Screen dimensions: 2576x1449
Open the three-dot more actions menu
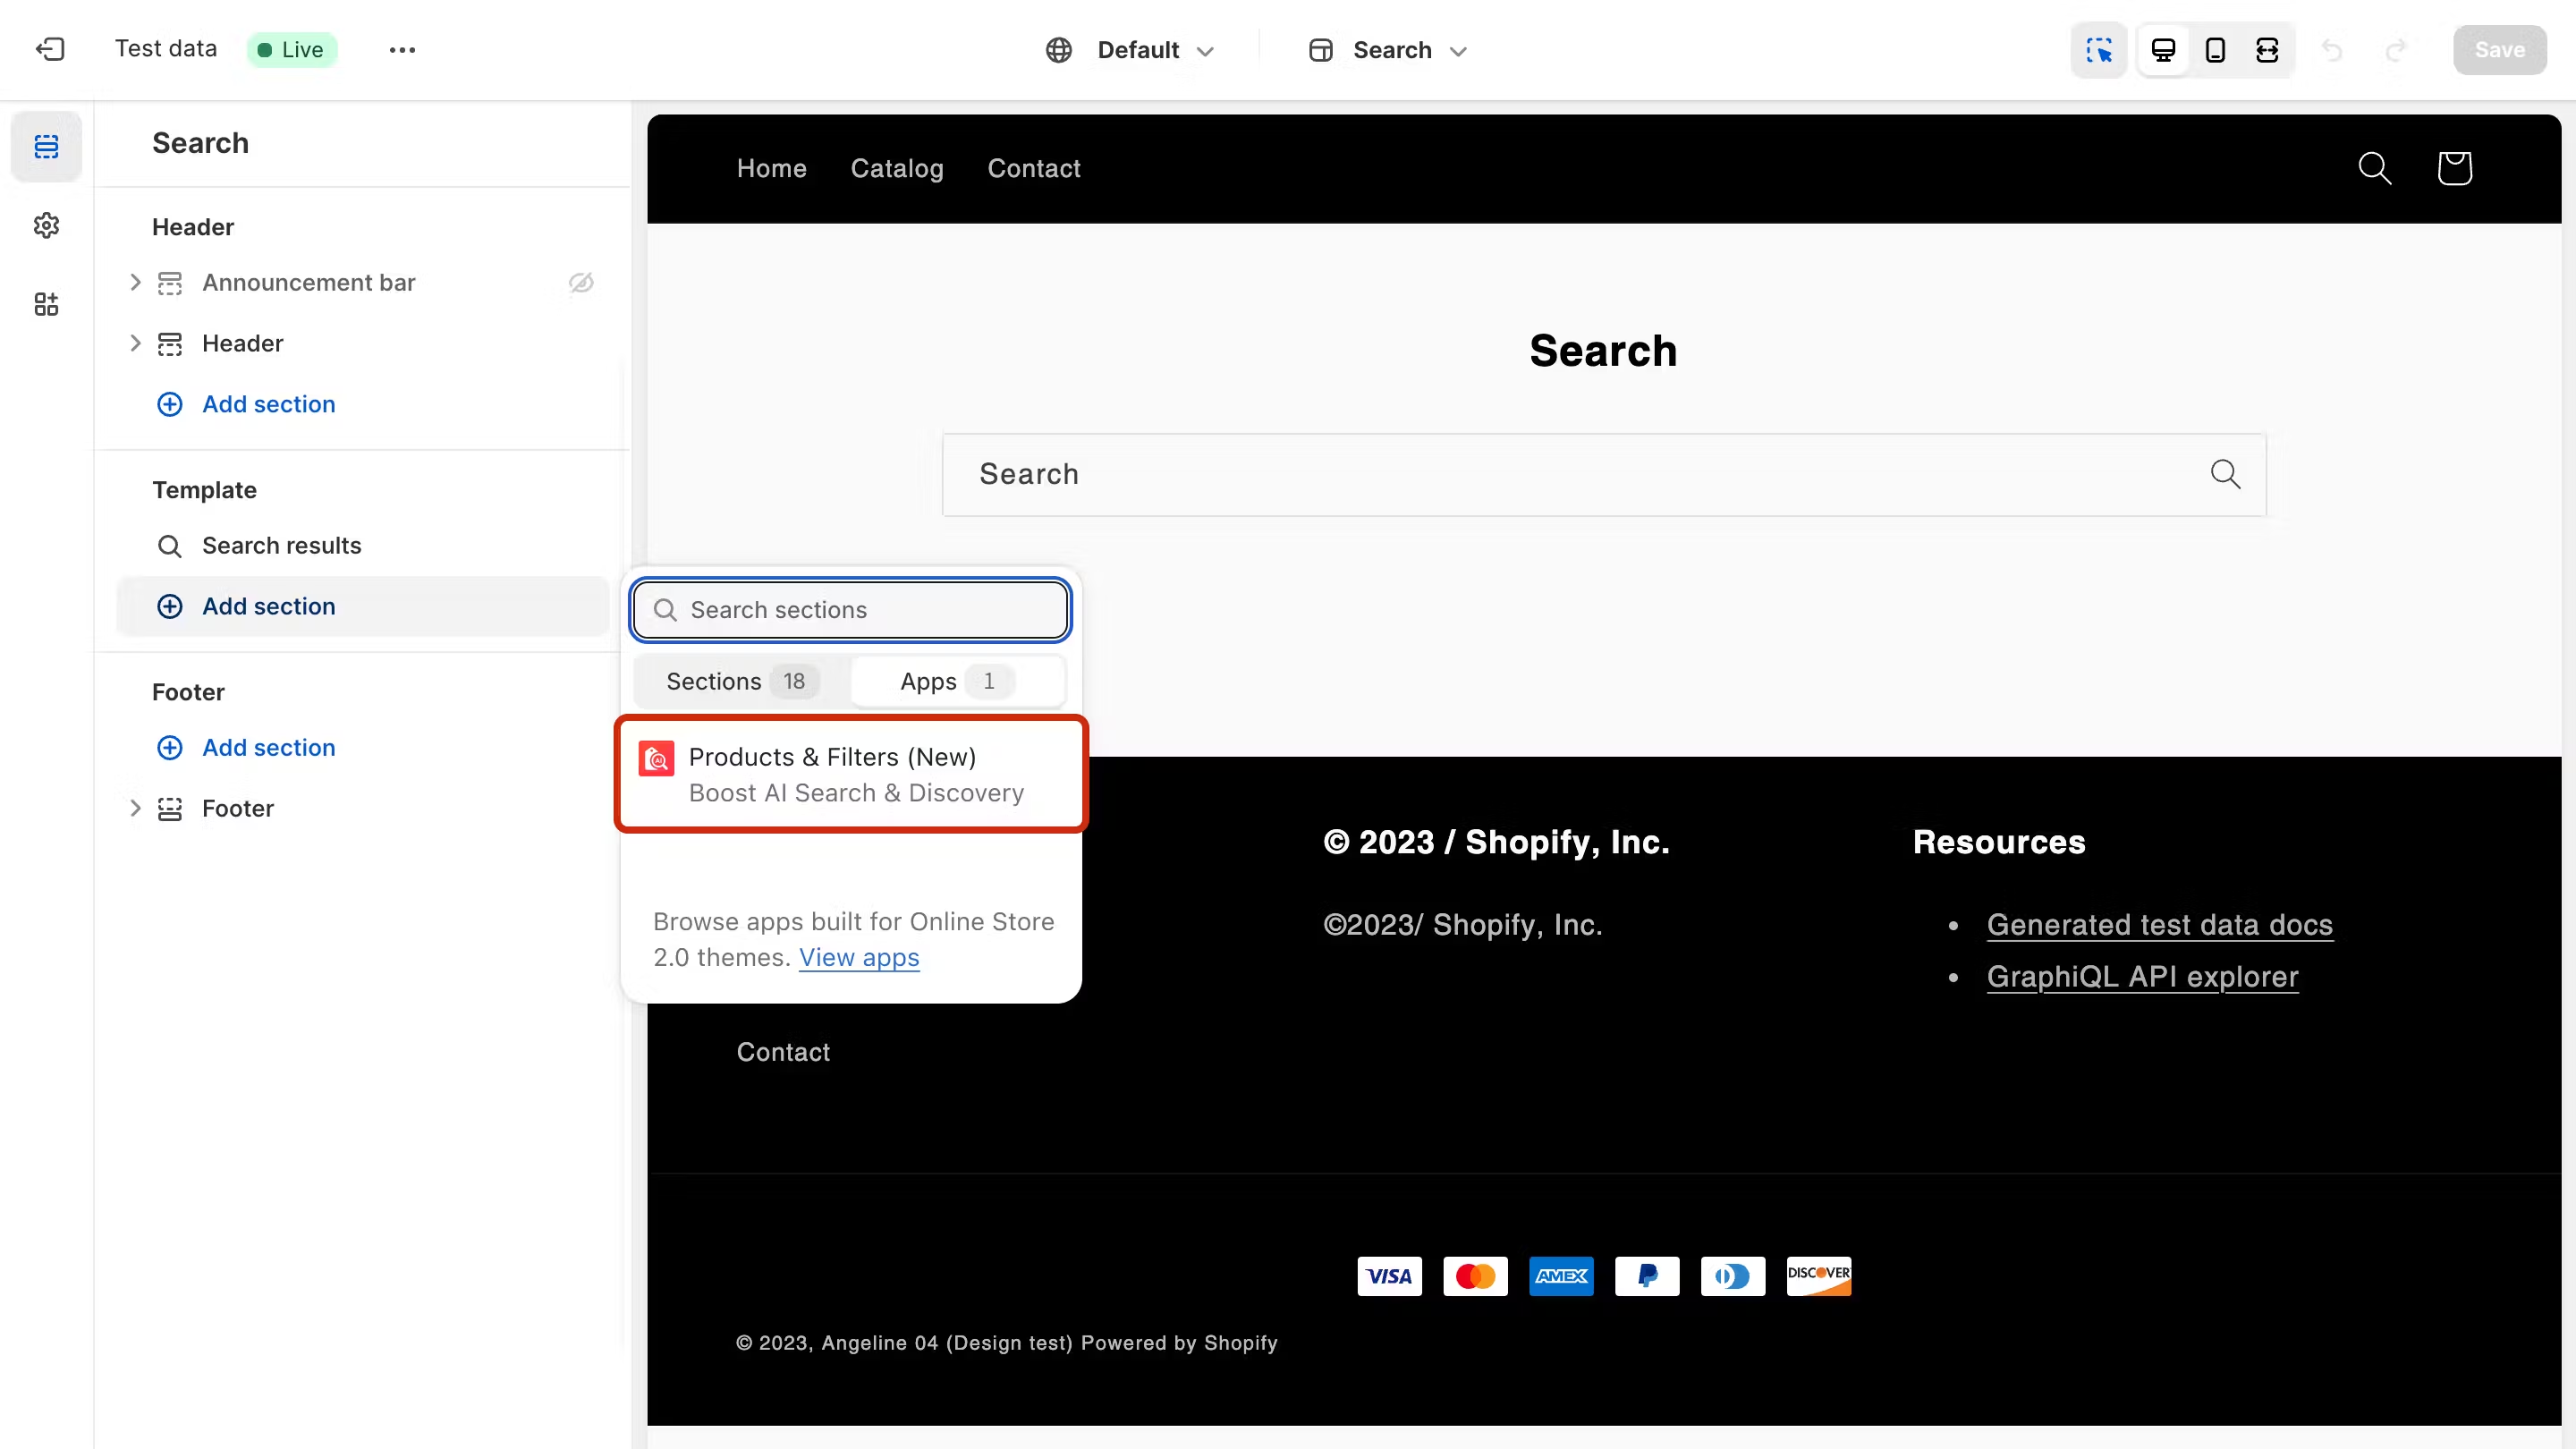pyautogui.click(x=402, y=50)
